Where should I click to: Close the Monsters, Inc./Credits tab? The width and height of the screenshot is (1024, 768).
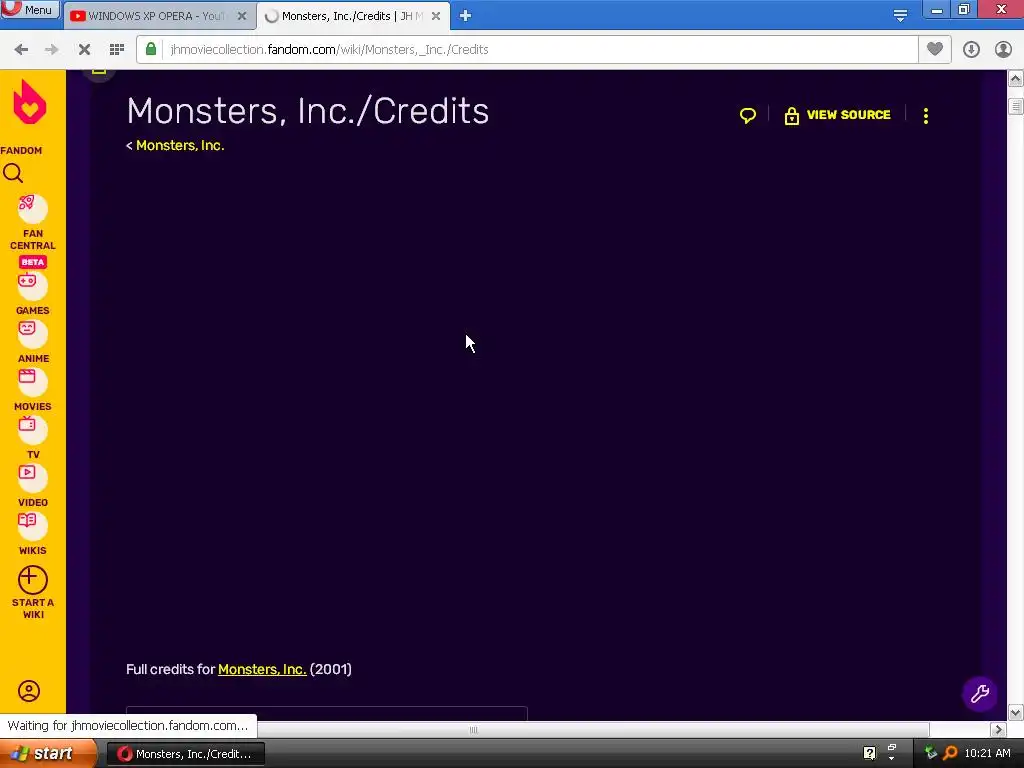[436, 16]
